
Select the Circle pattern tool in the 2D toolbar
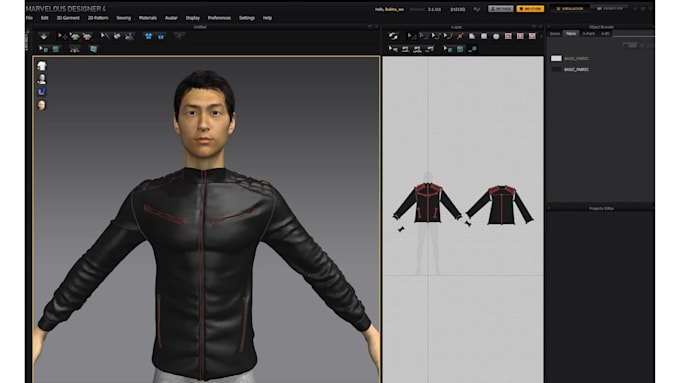click(496, 36)
